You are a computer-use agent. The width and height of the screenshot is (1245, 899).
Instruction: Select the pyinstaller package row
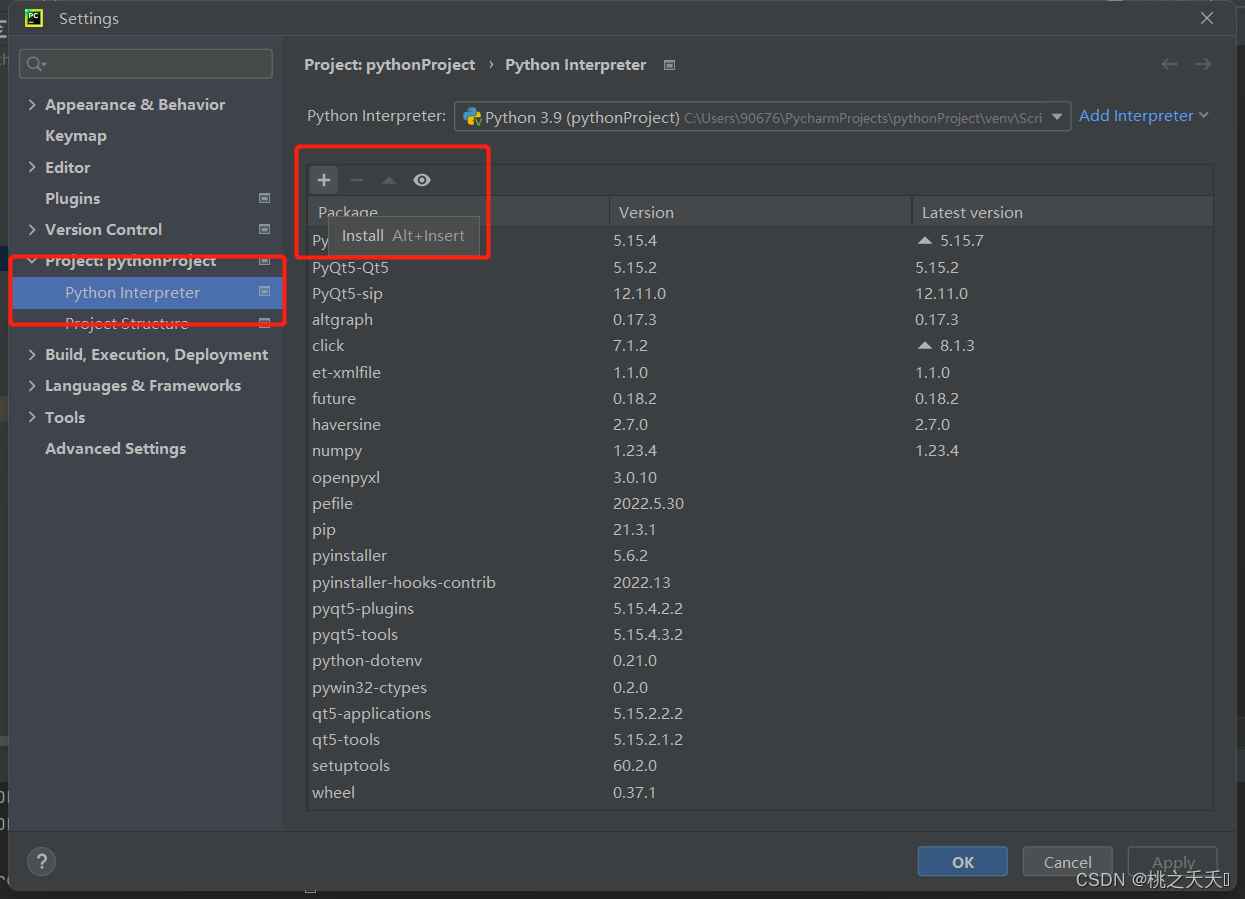pyautogui.click(x=760, y=555)
